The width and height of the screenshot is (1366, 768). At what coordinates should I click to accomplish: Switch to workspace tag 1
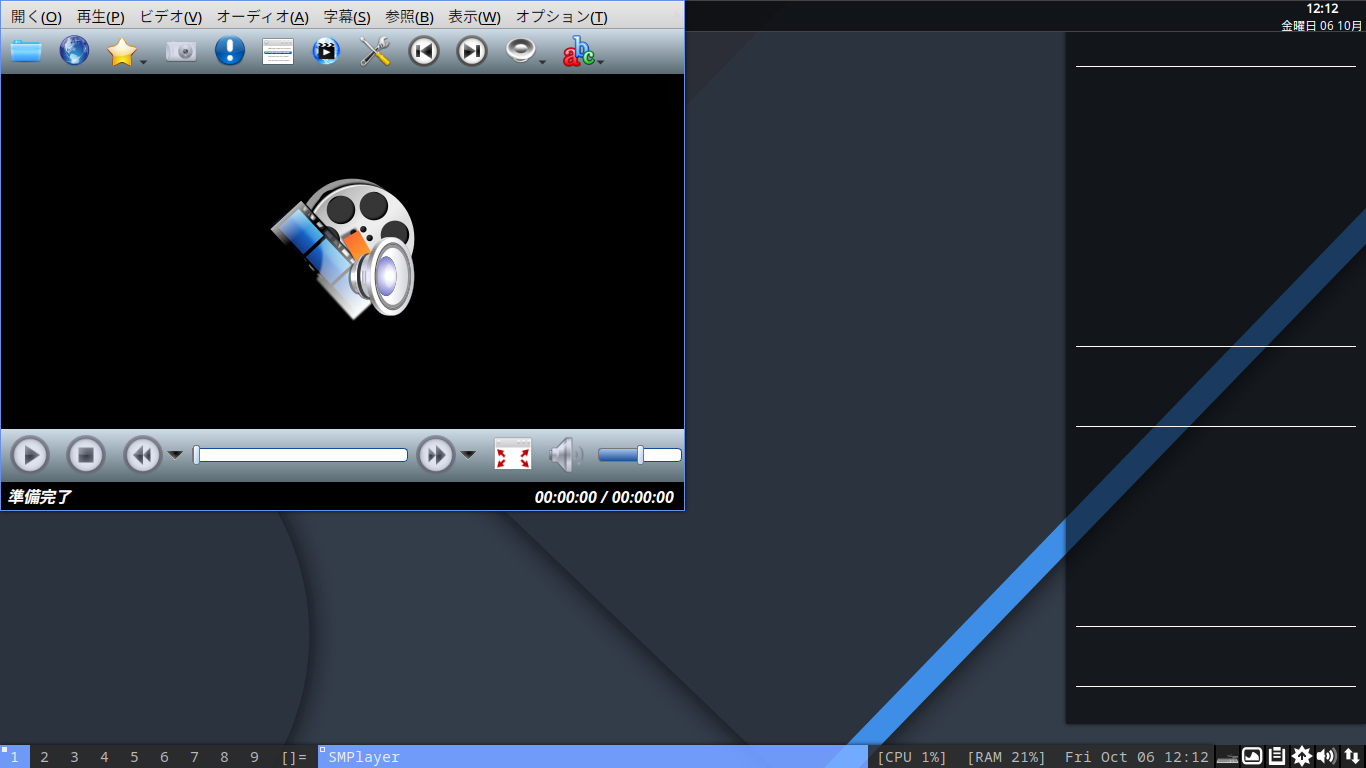15,757
